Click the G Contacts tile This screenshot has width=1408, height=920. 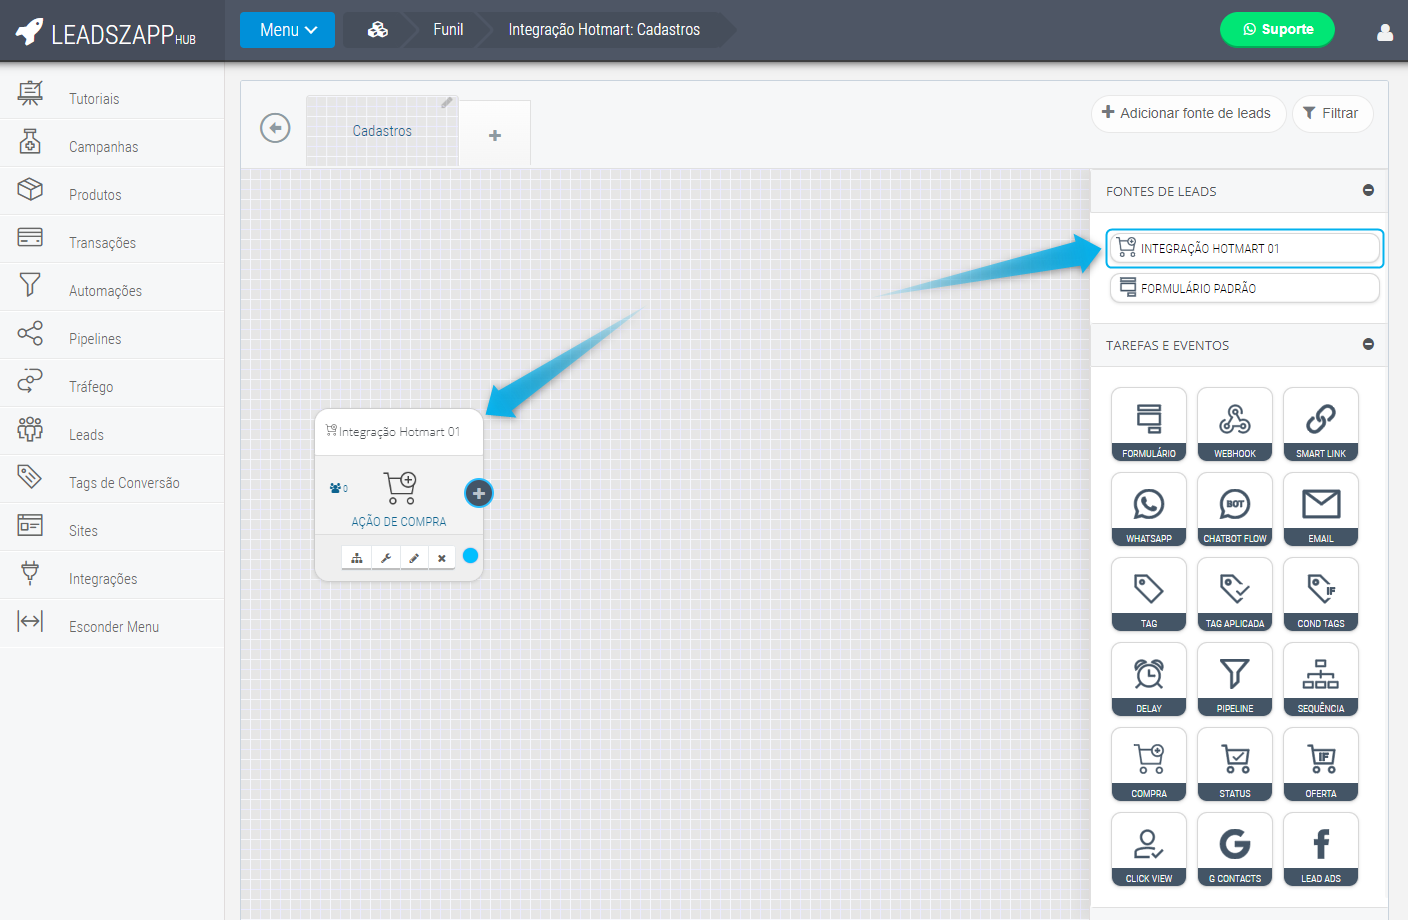click(1234, 849)
